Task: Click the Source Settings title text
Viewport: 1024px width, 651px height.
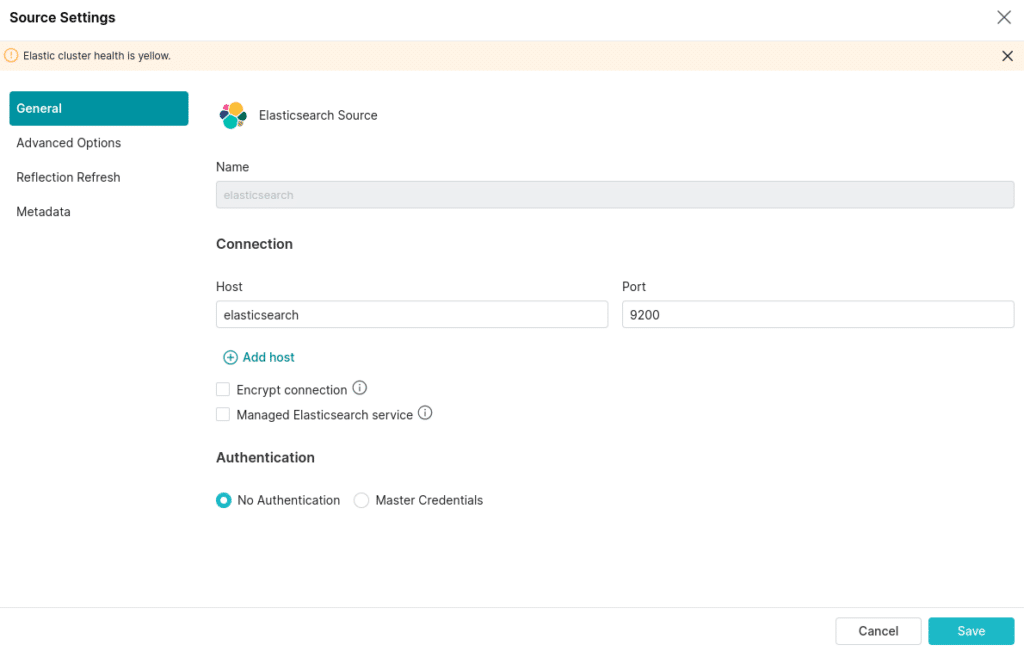Action: point(62,18)
